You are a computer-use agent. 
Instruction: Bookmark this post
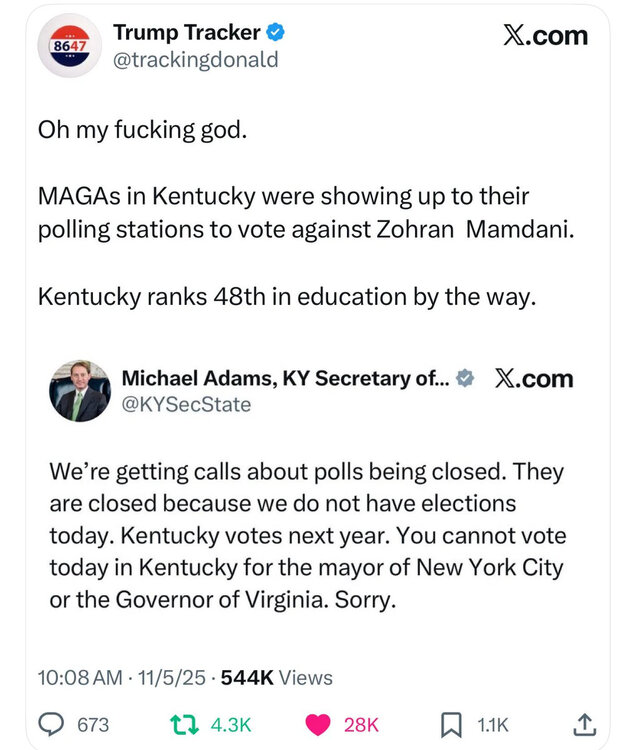click(x=452, y=724)
